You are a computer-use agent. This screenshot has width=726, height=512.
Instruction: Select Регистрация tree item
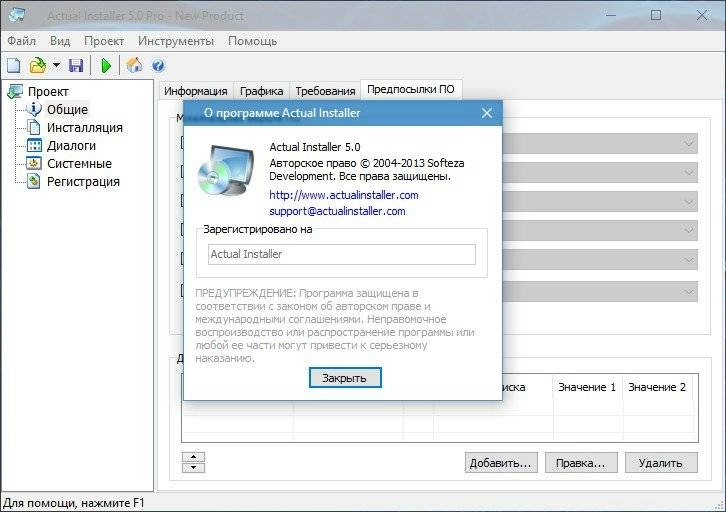83,181
